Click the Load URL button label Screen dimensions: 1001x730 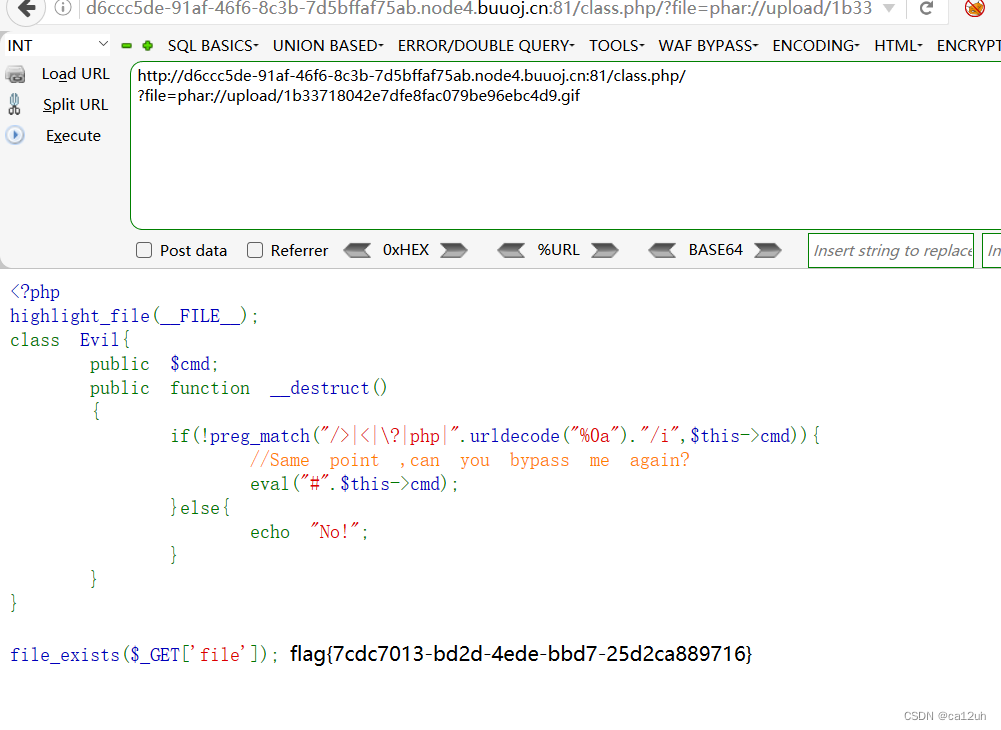click(75, 74)
